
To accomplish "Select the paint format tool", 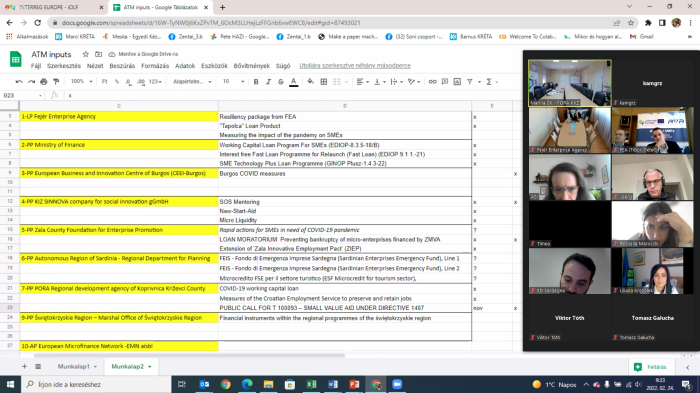I will point(56,82).
